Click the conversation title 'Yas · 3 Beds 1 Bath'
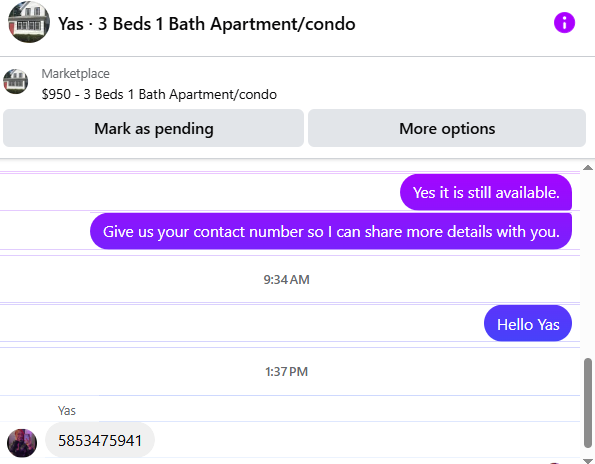 point(206,24)
